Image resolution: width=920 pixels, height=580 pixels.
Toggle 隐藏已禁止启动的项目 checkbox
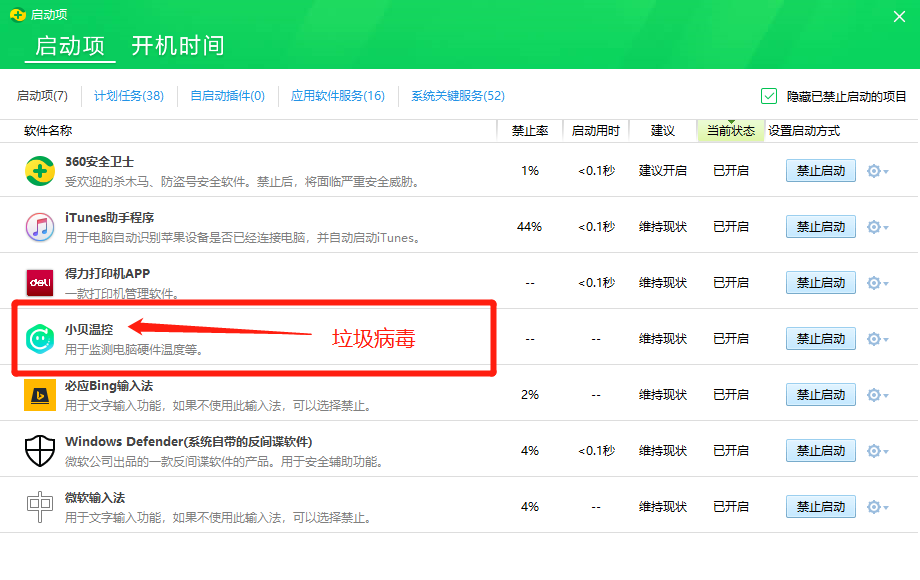tap(769, 96)
